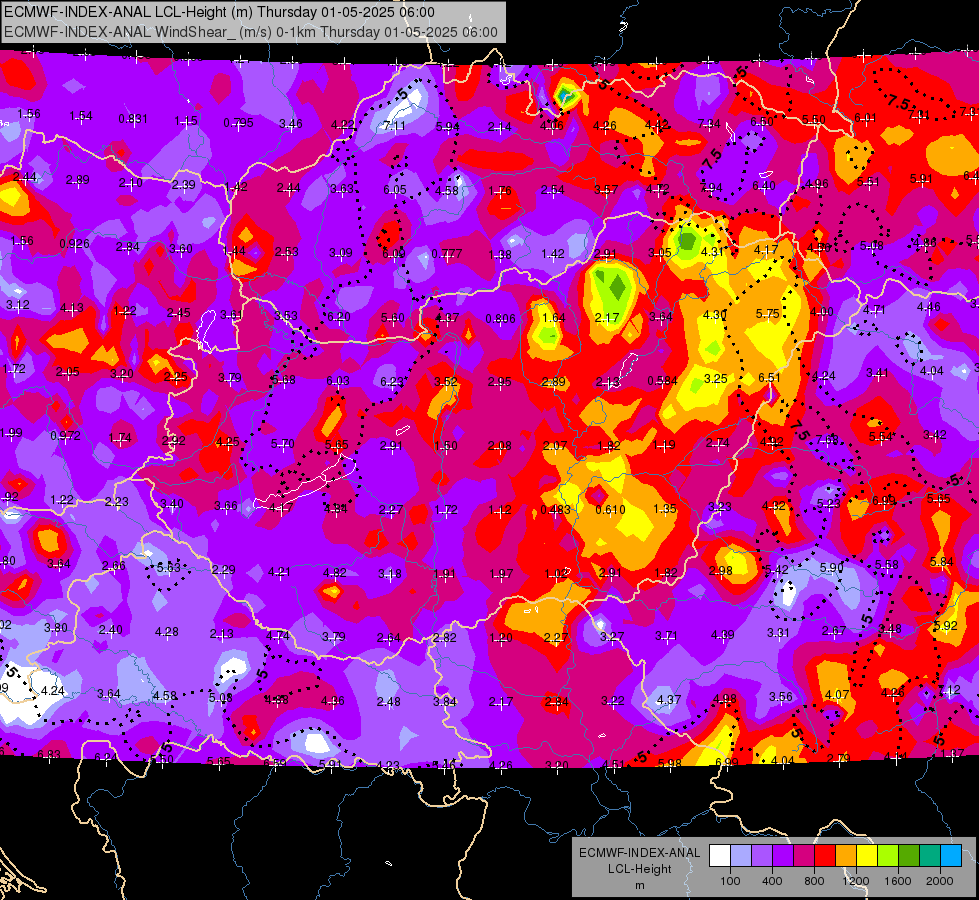Image resolution: width=979 pixels, height=900 pixels.
Task: Select the teal legend swatch
Action: tap(930, 855)
